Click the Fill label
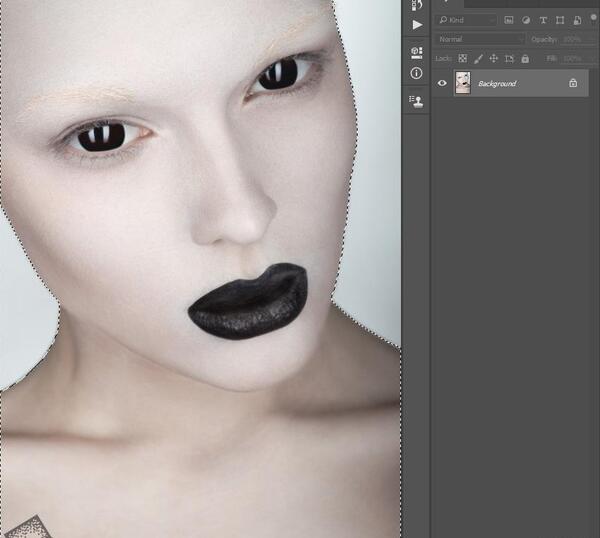Image resolution: width=600 pixels, height=538 pixels. [x=551, y=59]
